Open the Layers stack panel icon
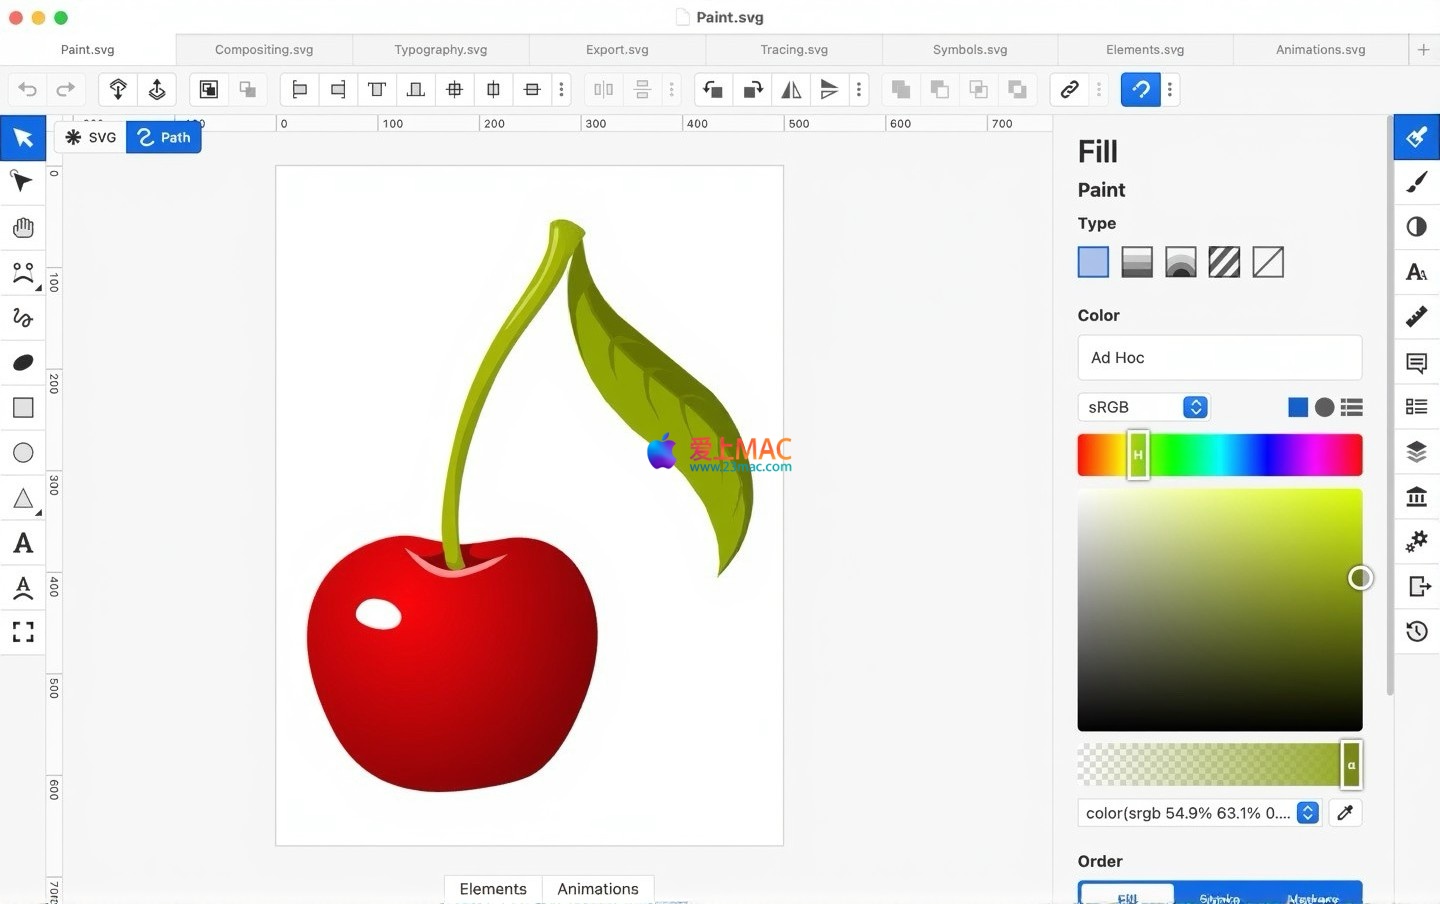Screen dimensions: 1440x904 click(x=1416, y=451)
